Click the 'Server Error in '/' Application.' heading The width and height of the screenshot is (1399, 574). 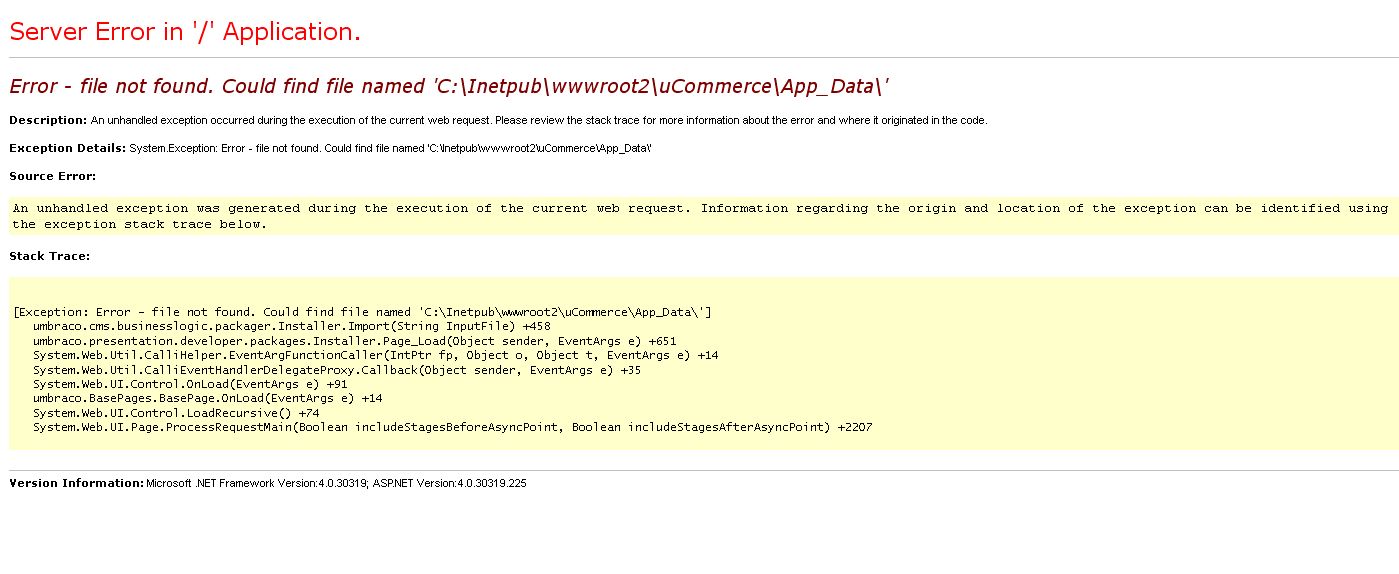(185, 32)
